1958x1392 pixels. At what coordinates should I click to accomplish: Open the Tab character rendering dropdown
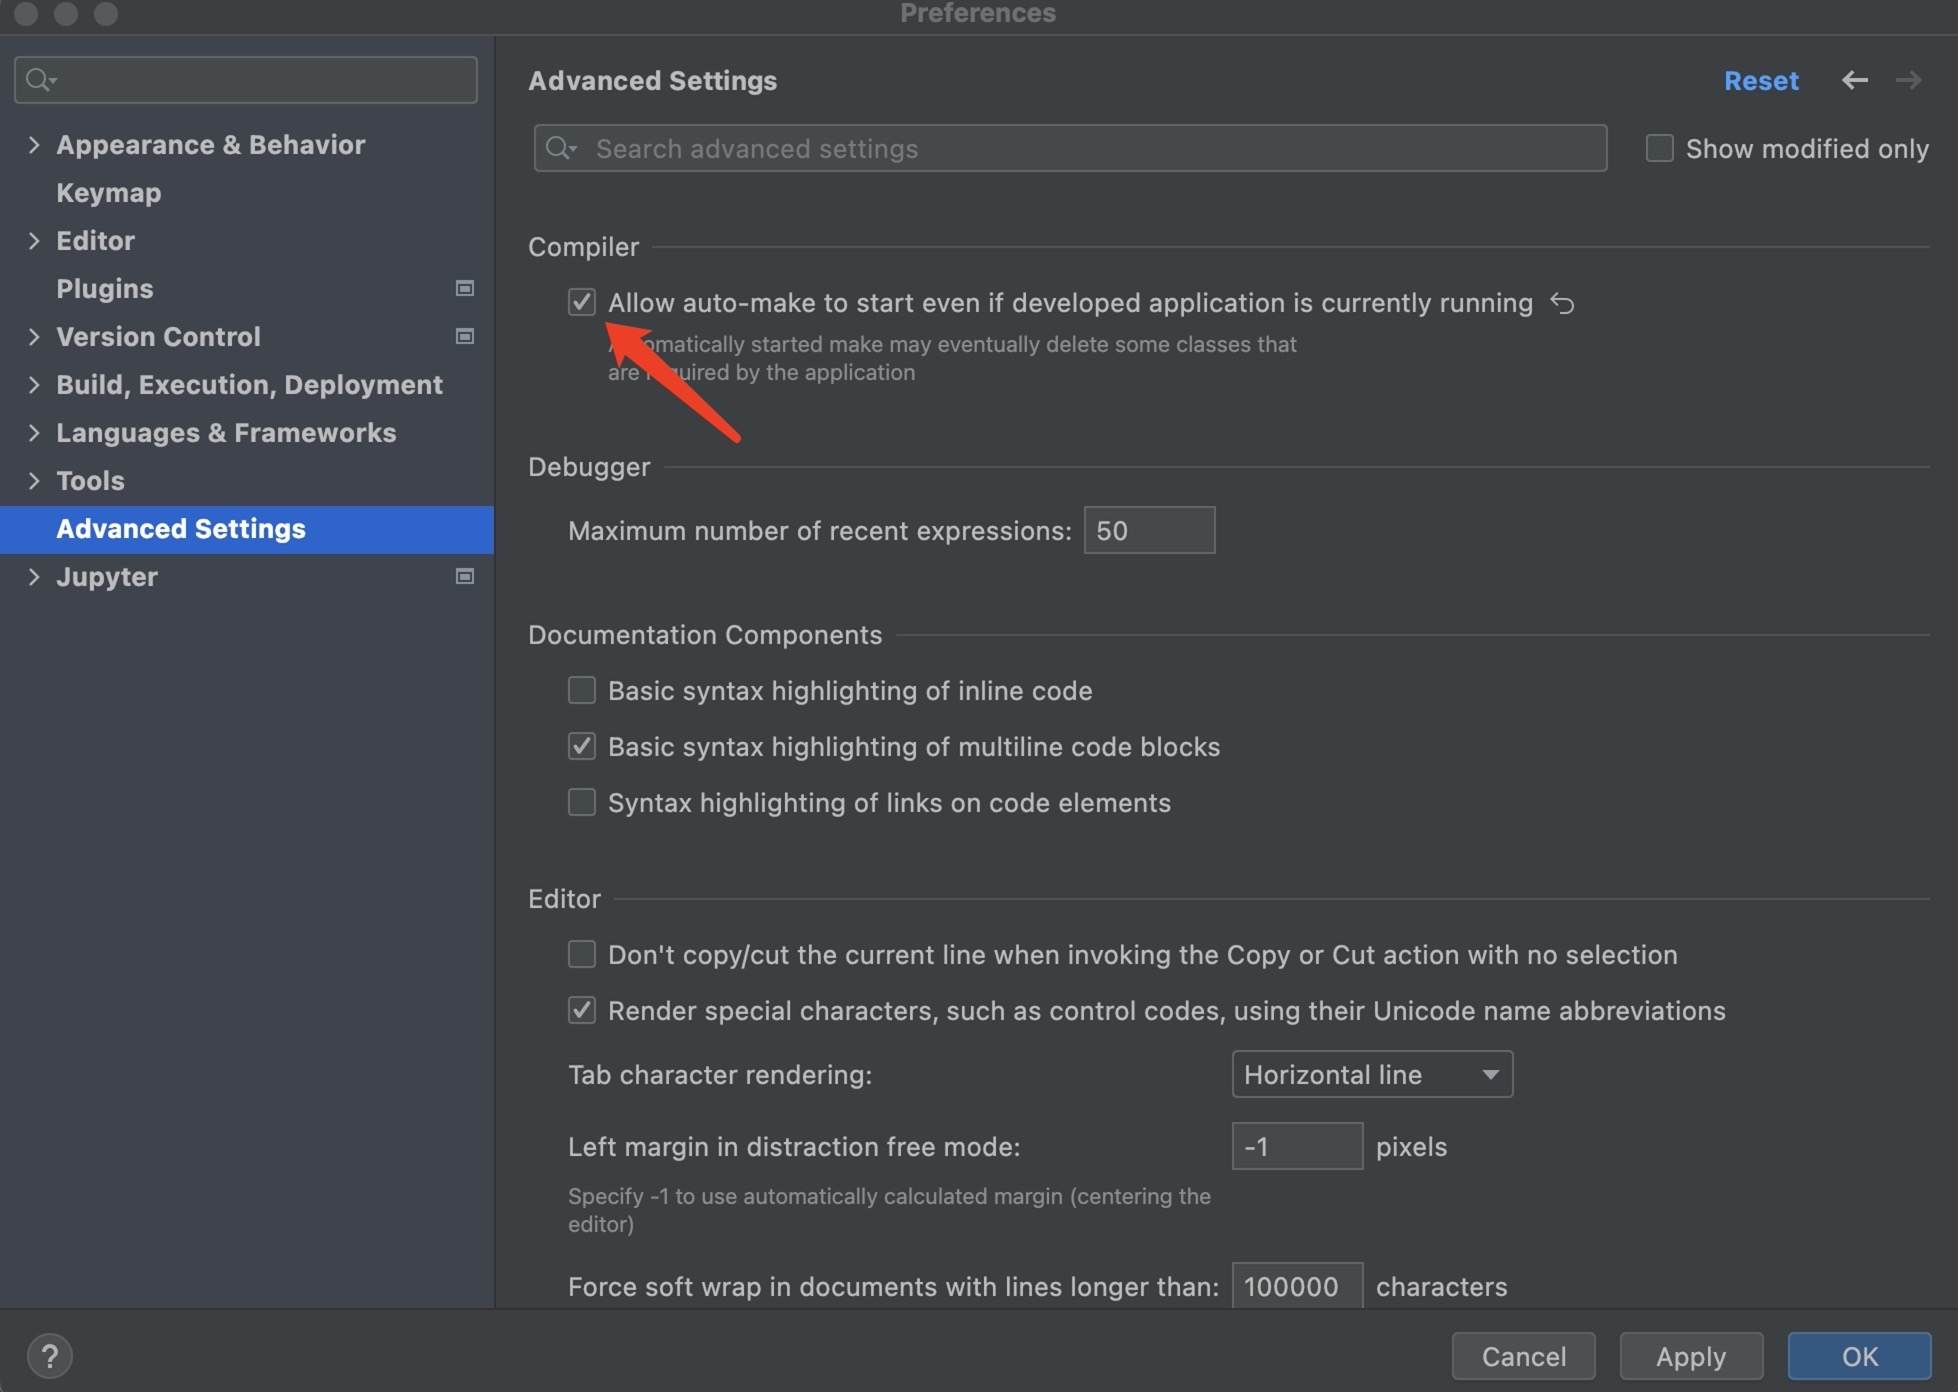pos(1371,1074)
